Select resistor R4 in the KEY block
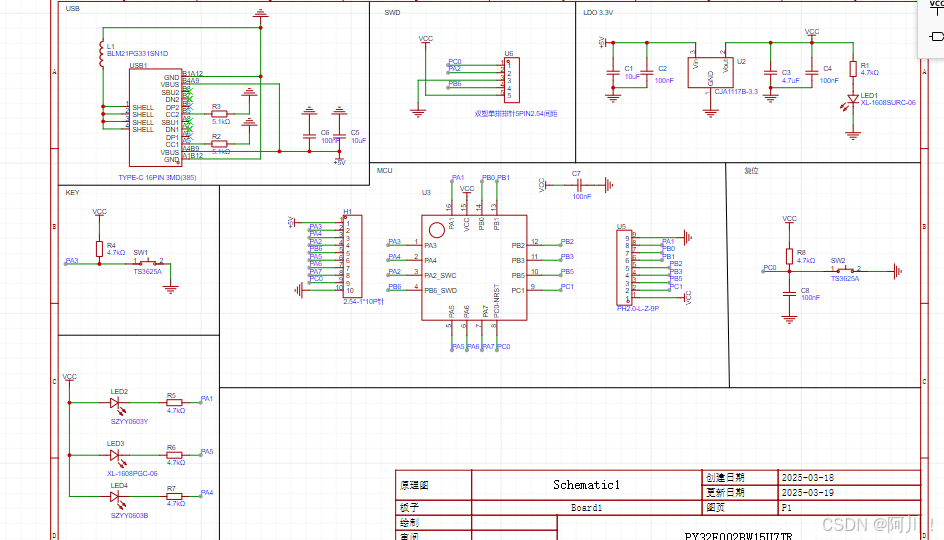 (99, 249)
